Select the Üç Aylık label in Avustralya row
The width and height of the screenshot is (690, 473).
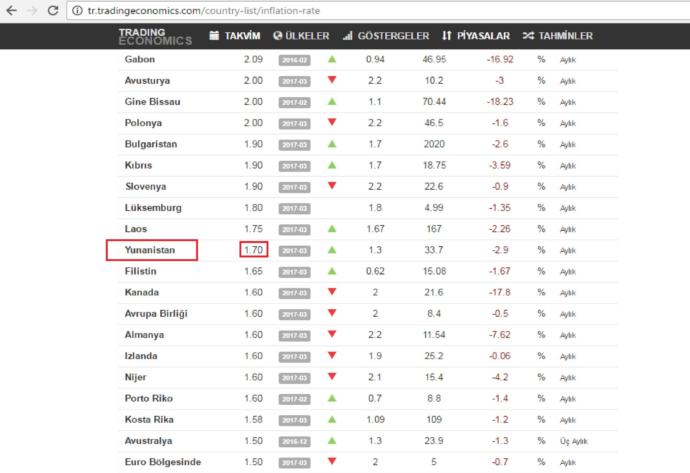pyautogui.click(x=574, y=441)
